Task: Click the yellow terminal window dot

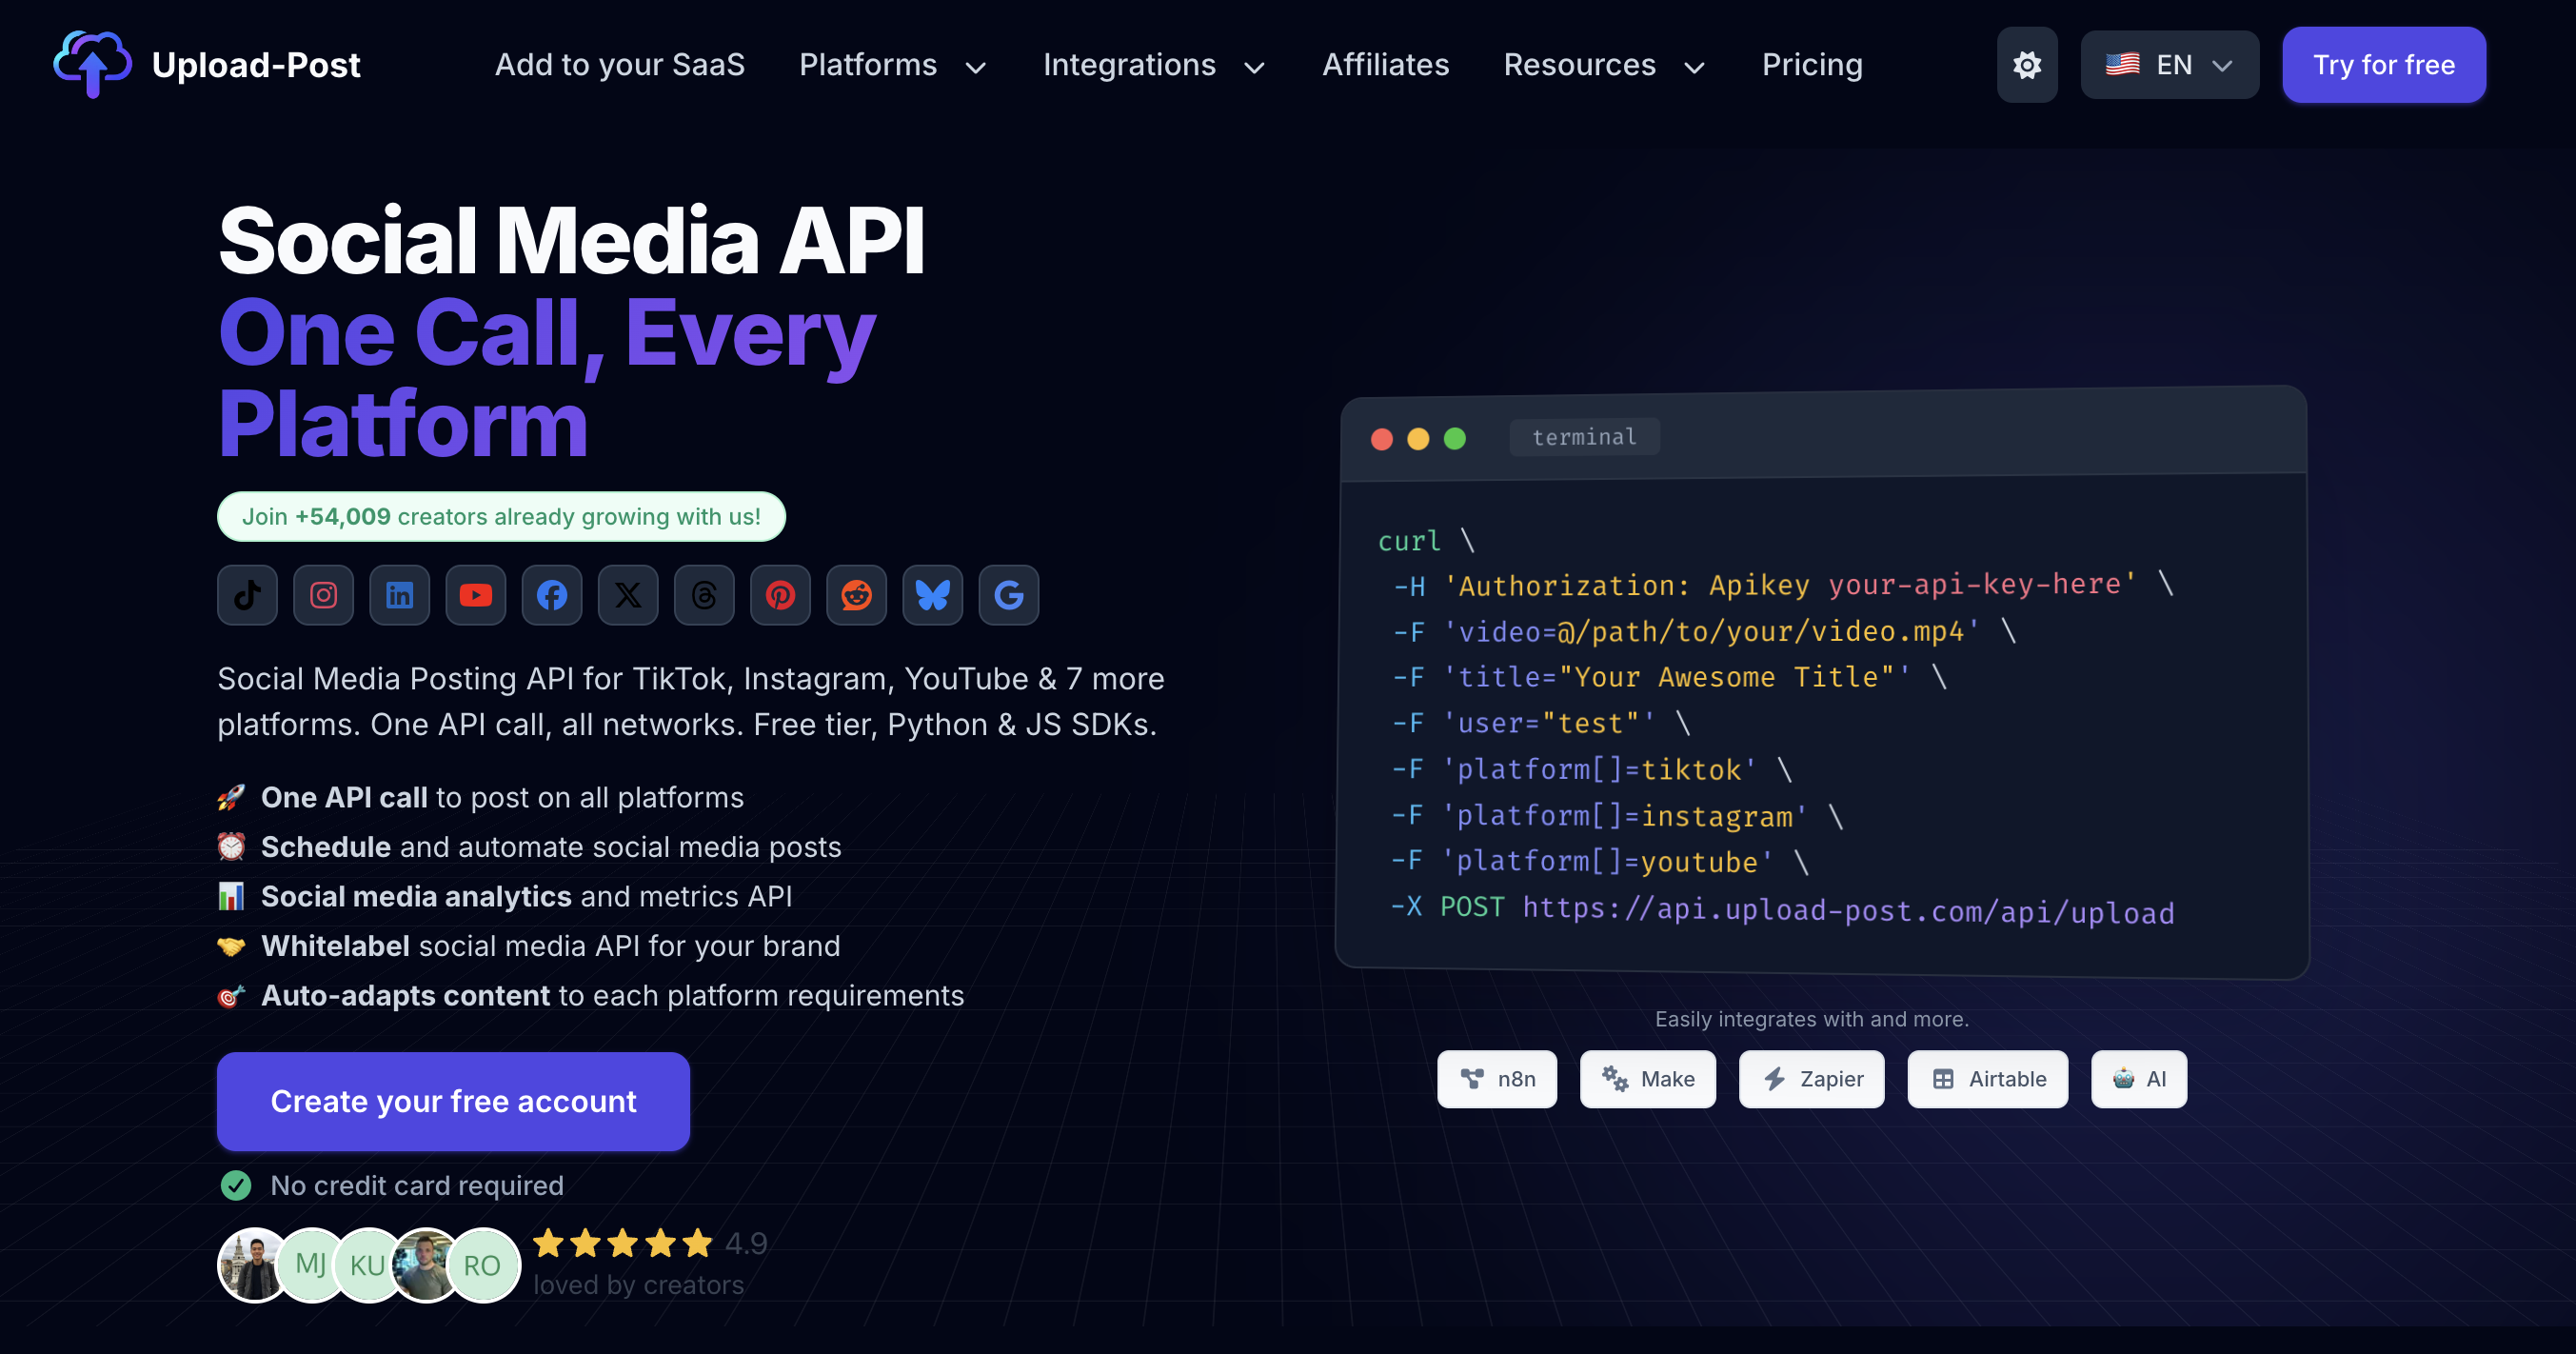Action: [1418, 439]
